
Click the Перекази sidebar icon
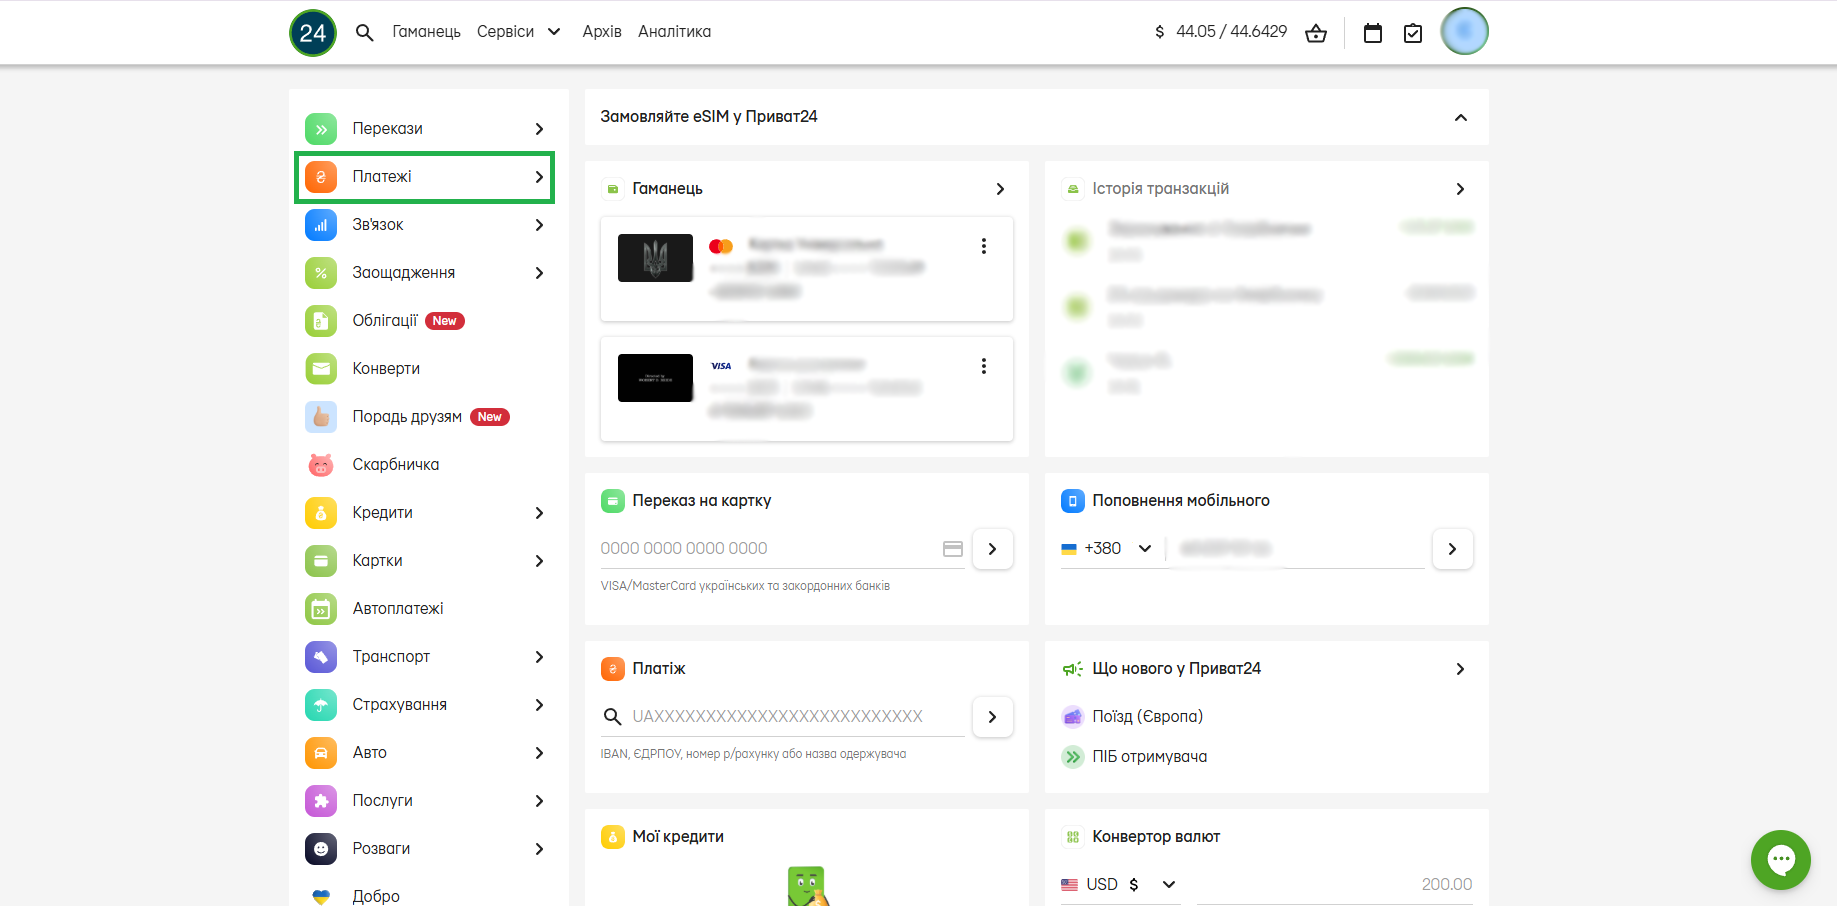[x=321, y=129]
